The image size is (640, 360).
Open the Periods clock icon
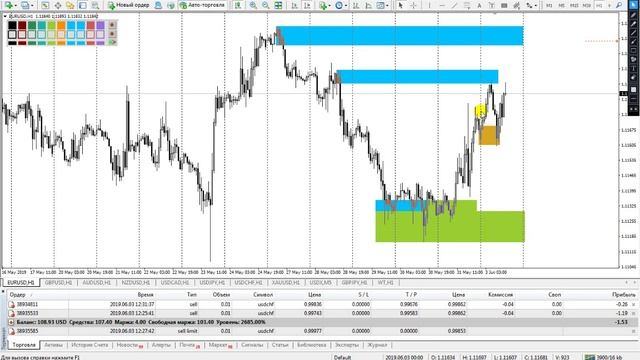(x=339, y=5)
